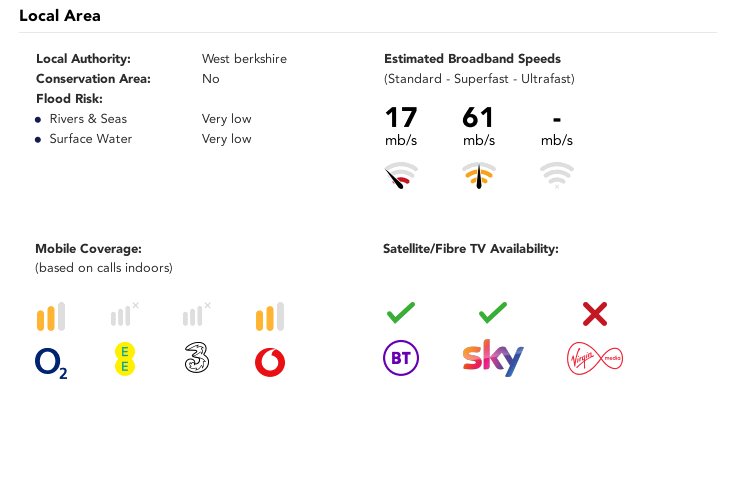Click the red cross above Virgin Media
The image size is (747, 500).
pyautogui.click(x=595, y=314)
